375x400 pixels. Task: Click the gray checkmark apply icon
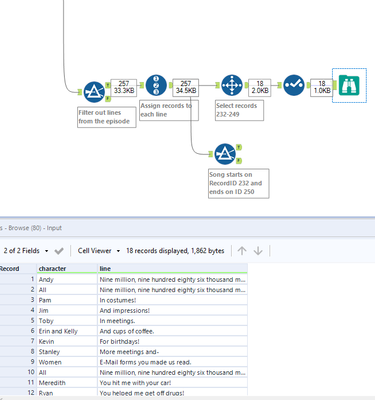click(x=59, y=251)
